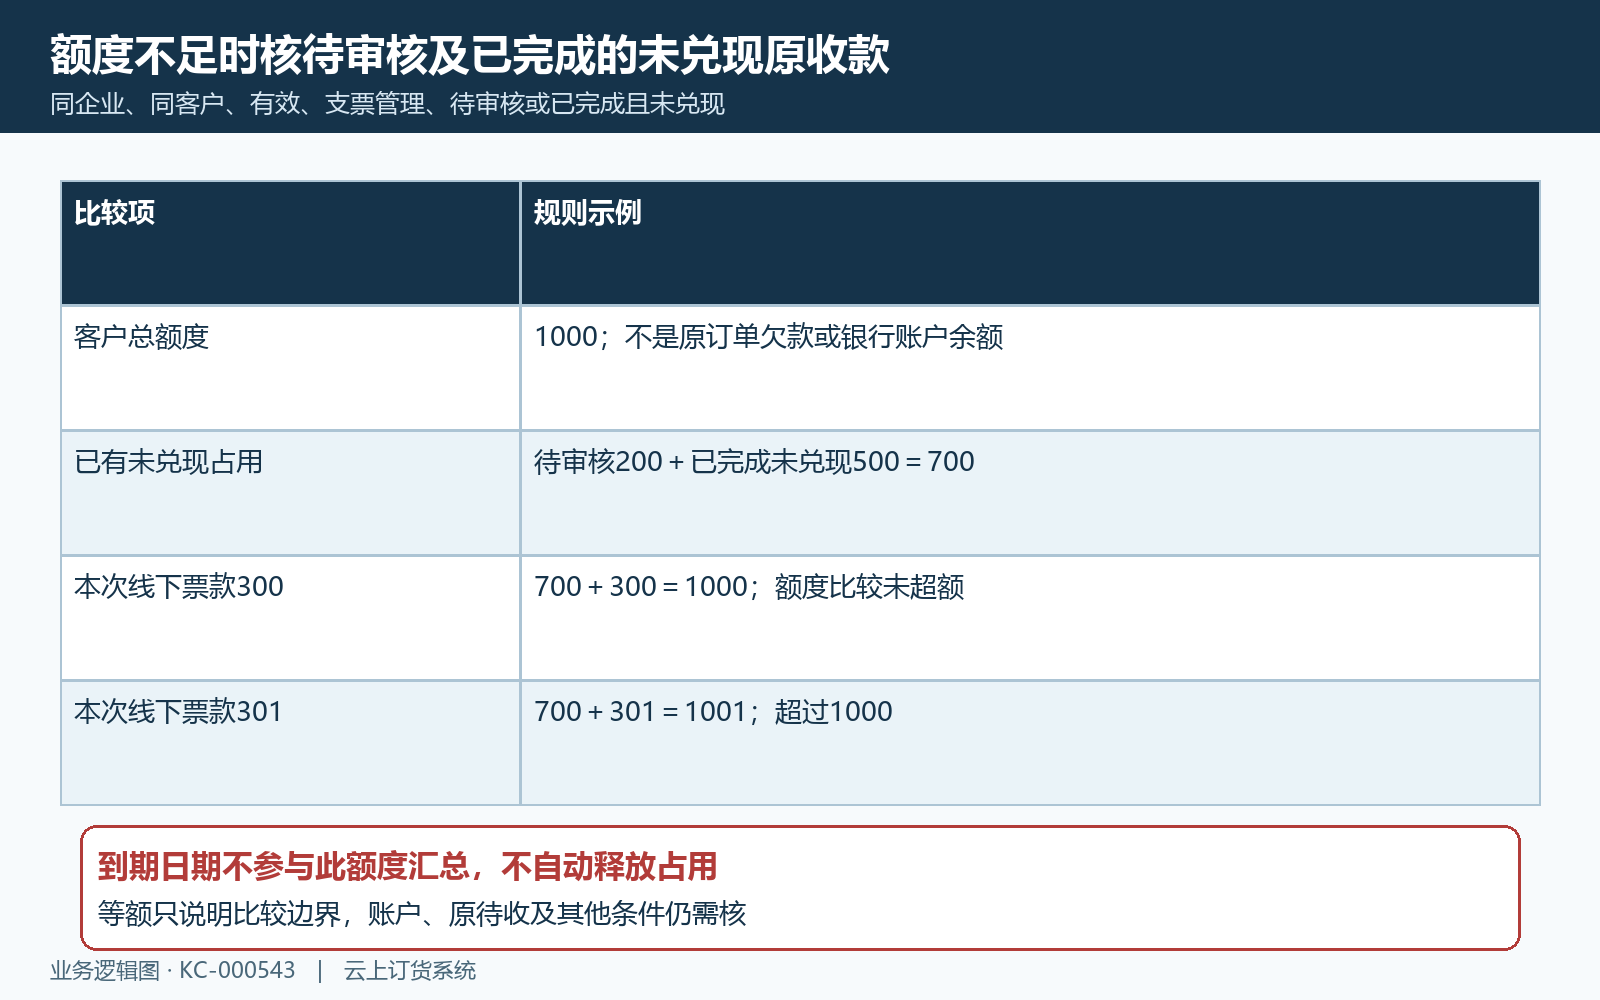Select the 本次线下票款301 cell
This screenshot has width=1600, height=1000.
pos(290,743)
